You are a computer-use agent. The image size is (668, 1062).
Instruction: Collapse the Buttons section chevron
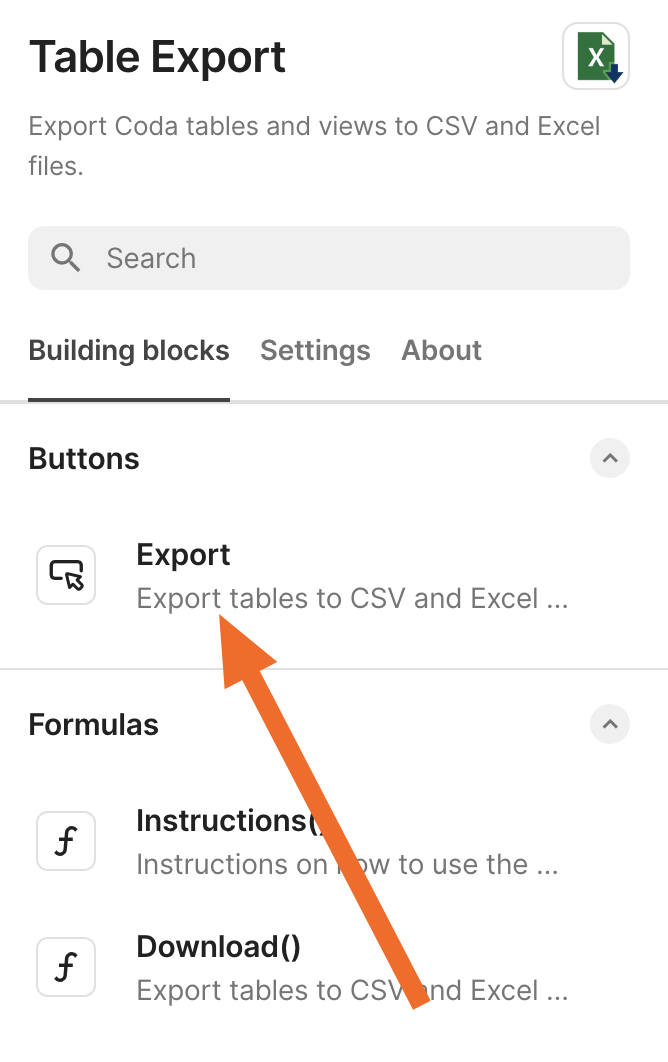tap(610, 459)
